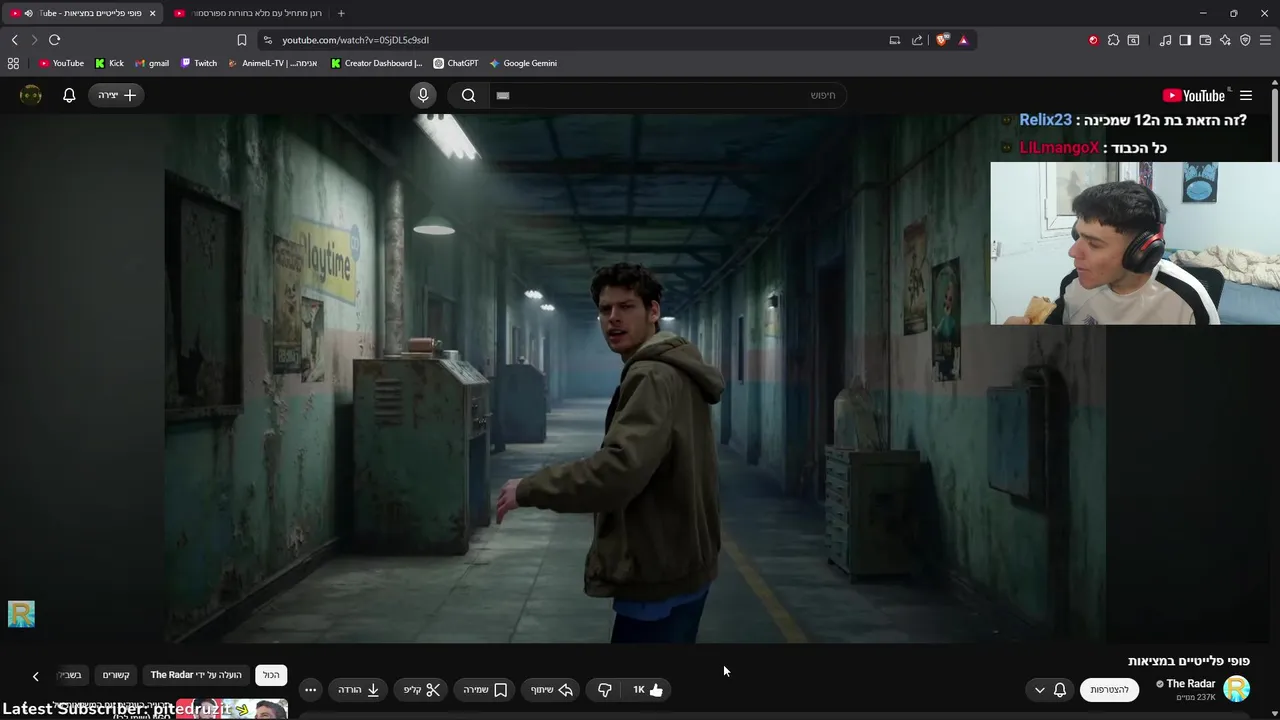Image resolution: width=1280 pixels, height=720 pixels.
Task: Open the browser main hamburger menu
Action: 1265,40
